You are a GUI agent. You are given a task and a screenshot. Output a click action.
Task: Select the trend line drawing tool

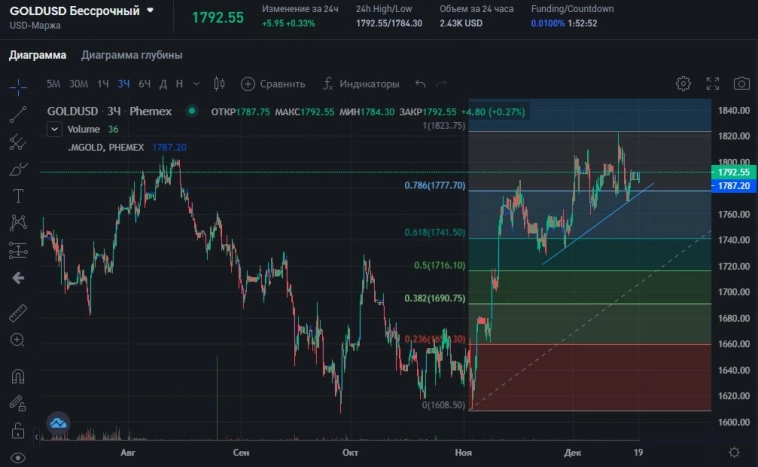tap(18, 115)
